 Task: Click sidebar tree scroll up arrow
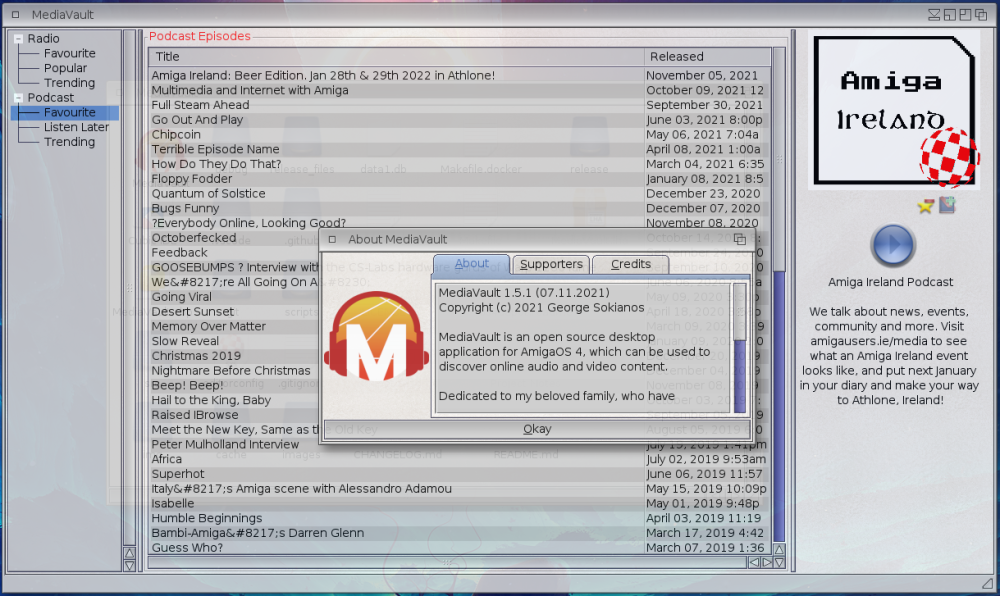point(129,553)
